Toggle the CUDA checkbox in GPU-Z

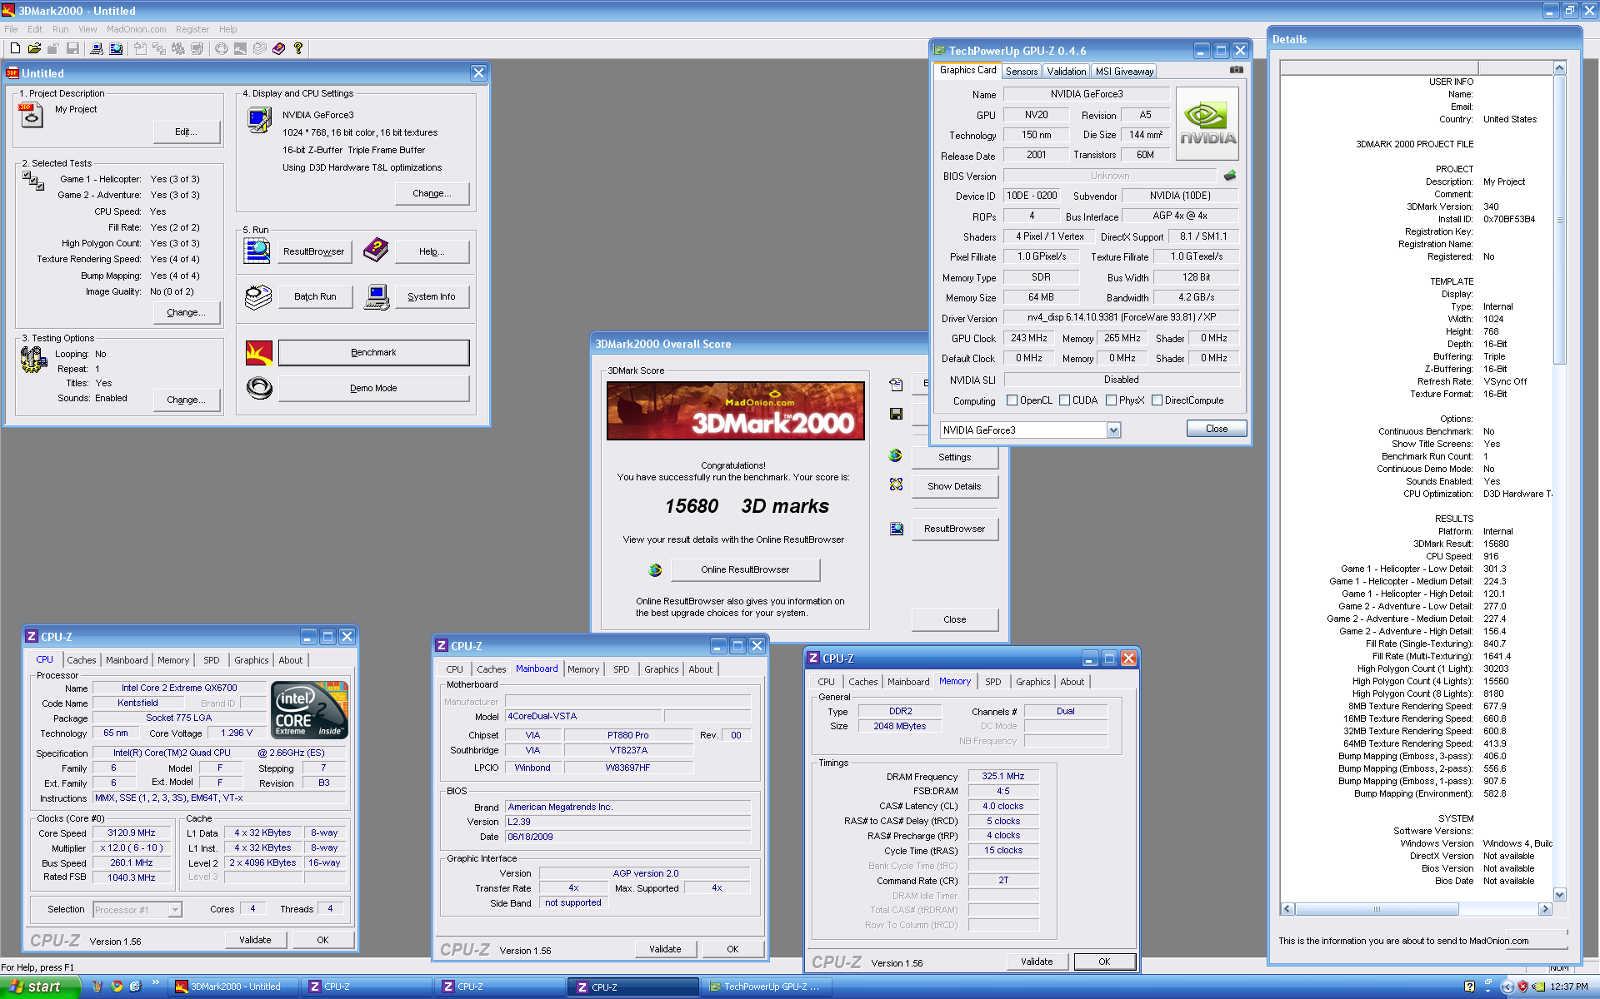click(1064, 400)
